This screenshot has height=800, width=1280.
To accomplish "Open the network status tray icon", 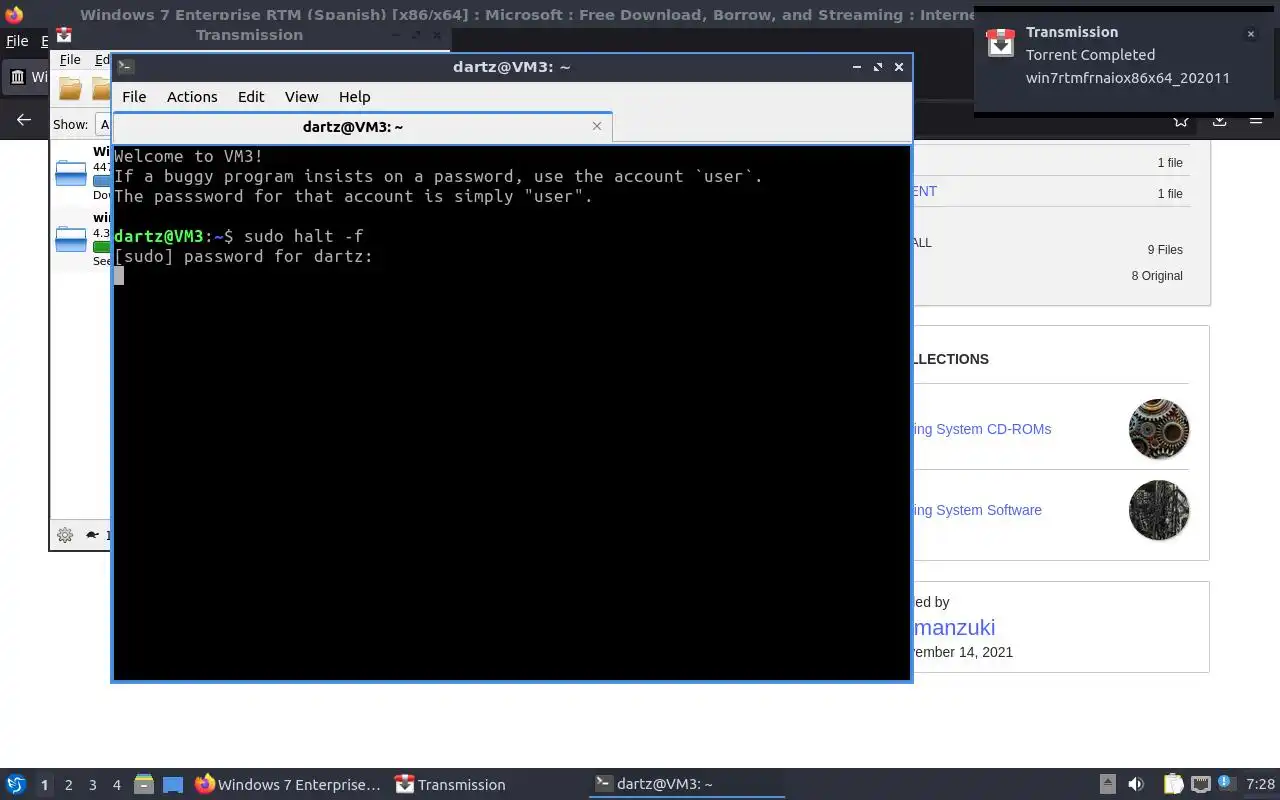I will [x=1201, y=785].
